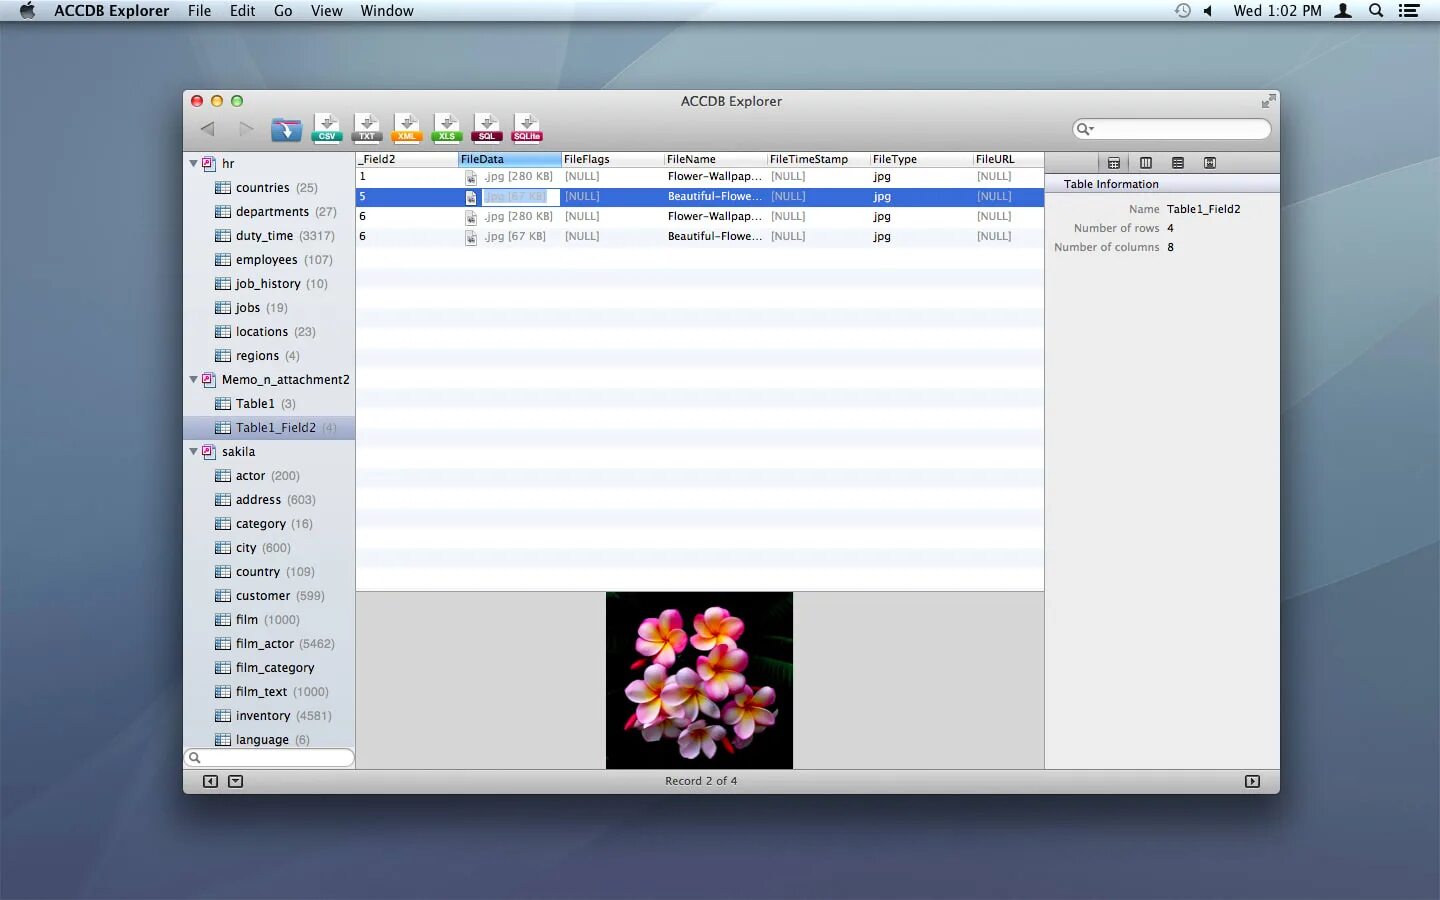
Task: Open the Window menu
Action: tap(387, 11)
